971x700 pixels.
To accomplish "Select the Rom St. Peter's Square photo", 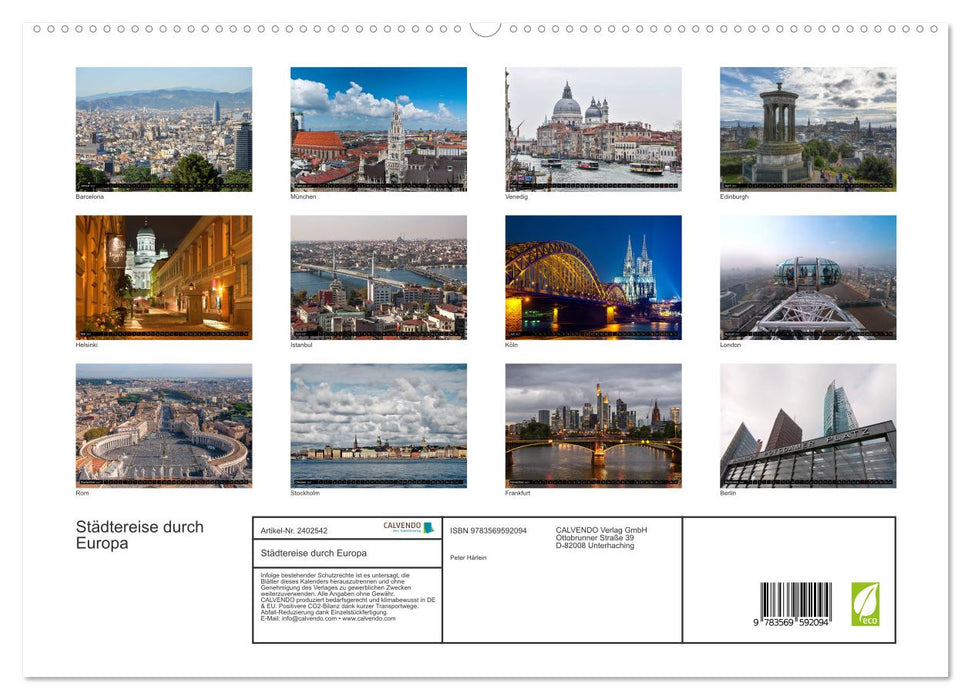I will [163, 426].
